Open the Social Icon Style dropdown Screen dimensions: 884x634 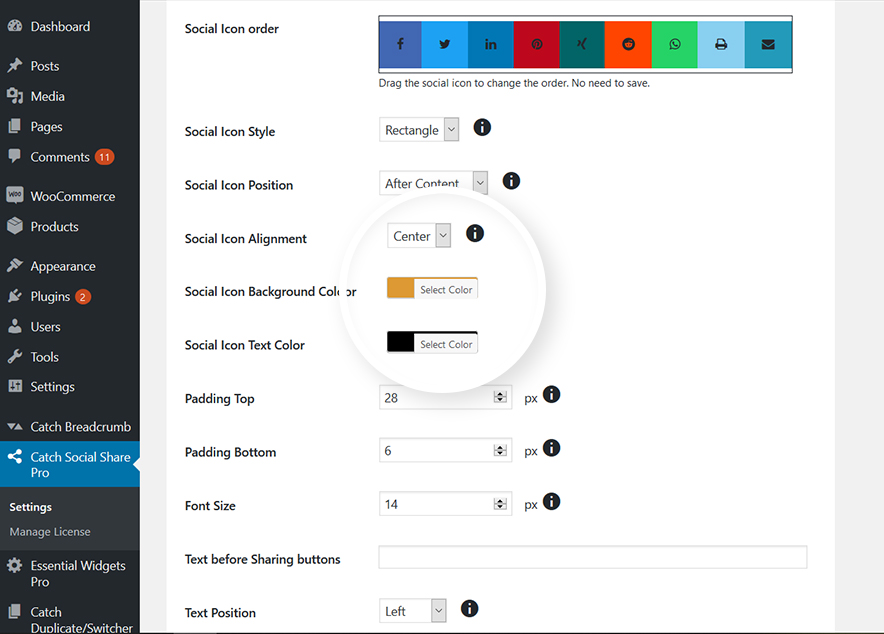pos(419,130)
